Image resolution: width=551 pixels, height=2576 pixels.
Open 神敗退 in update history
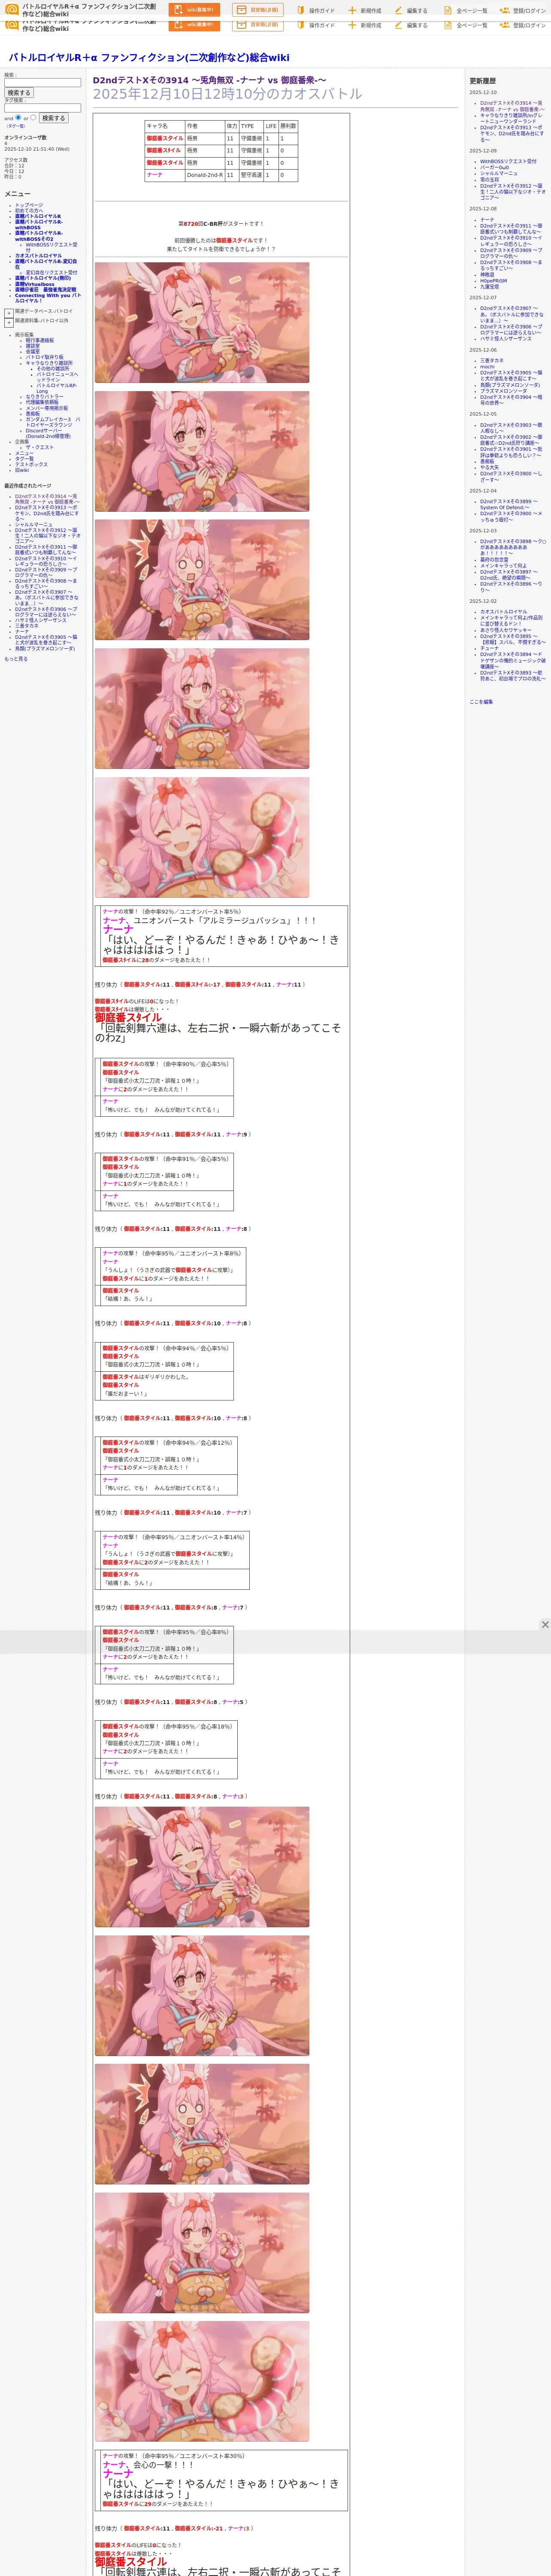[x=487, y=275]
